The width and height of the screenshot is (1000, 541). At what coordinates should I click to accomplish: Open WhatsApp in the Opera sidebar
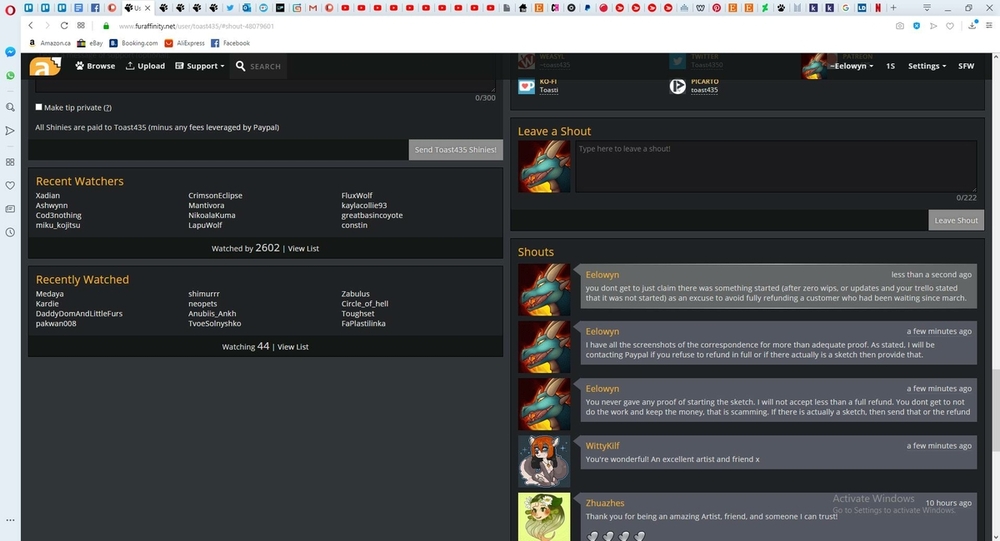click(10, 75)
